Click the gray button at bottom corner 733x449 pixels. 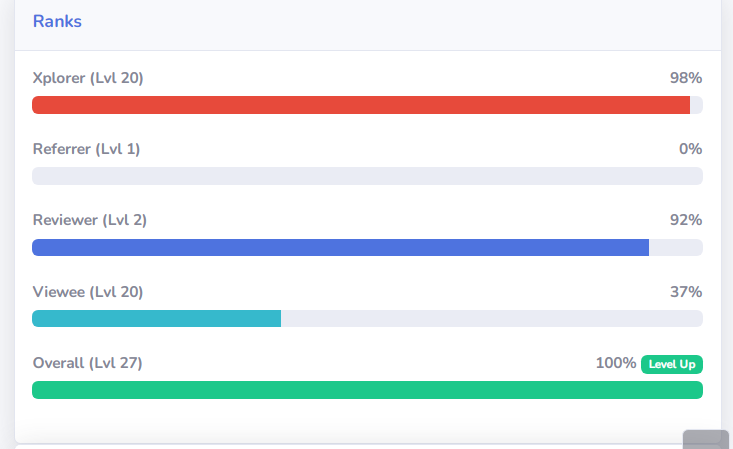click(x=706, y=440)
